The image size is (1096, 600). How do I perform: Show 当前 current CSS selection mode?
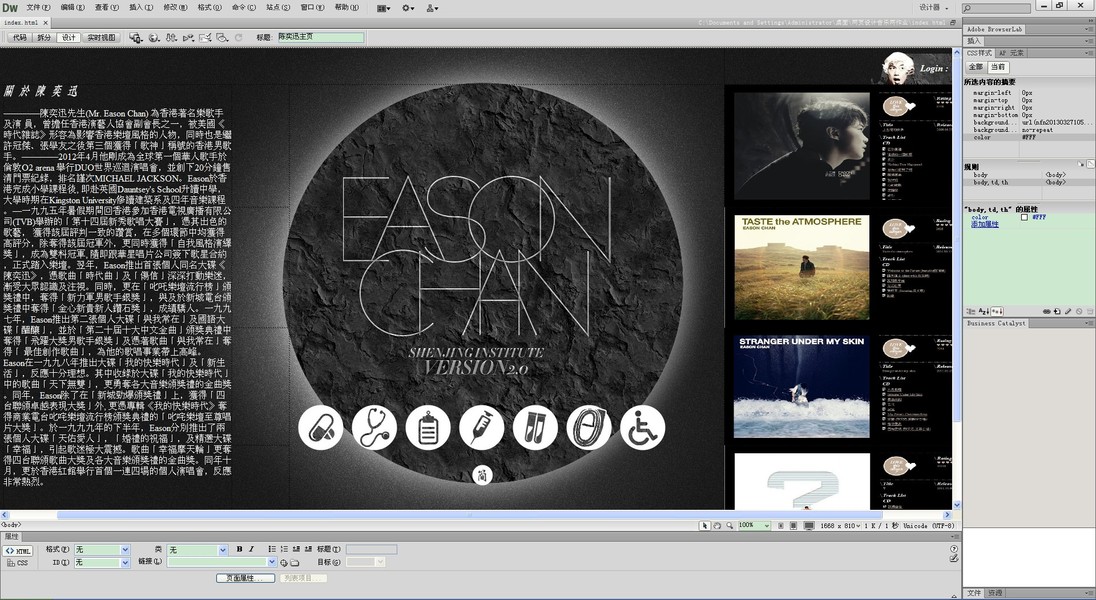click(x=997, y=67)
